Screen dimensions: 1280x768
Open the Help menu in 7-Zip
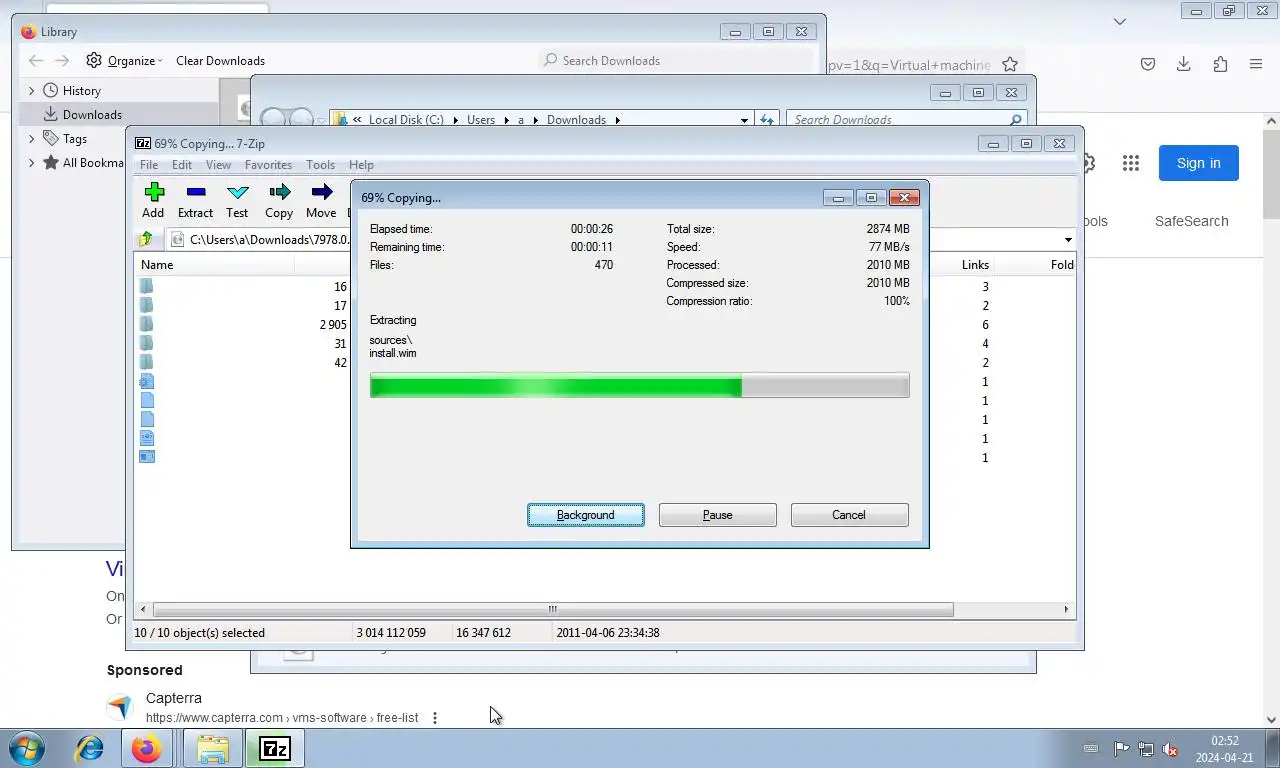(361, 165)
